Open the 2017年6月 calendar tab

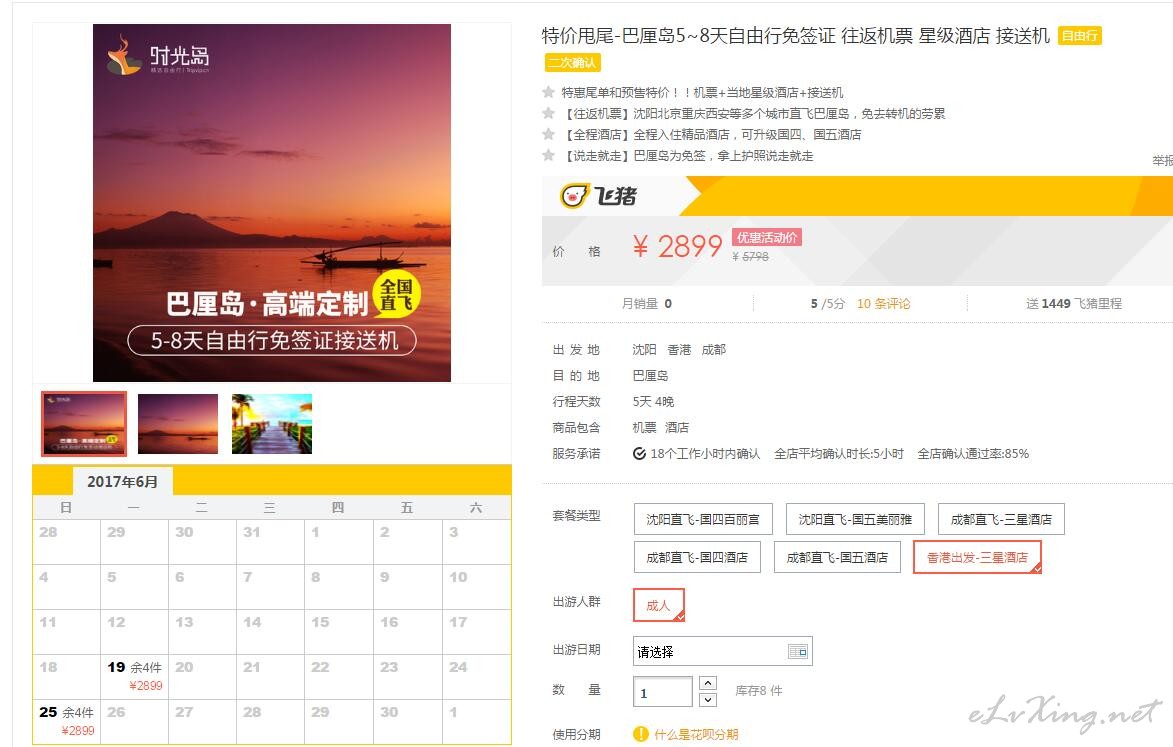pos(123,482)
